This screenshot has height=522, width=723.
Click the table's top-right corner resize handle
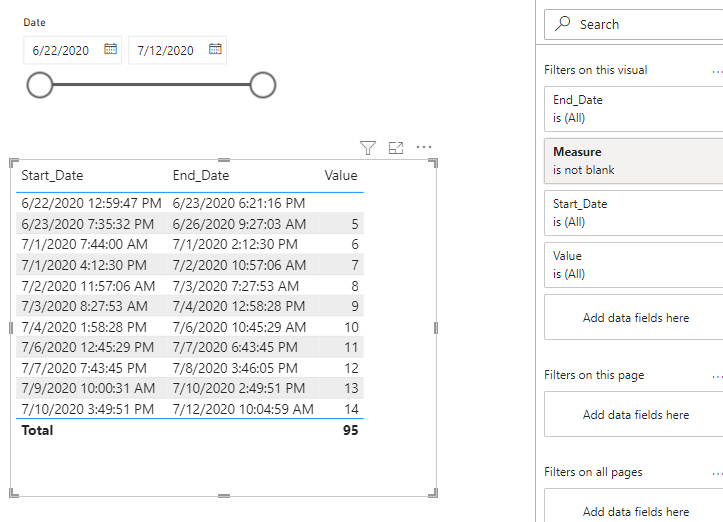coord(433,162)
